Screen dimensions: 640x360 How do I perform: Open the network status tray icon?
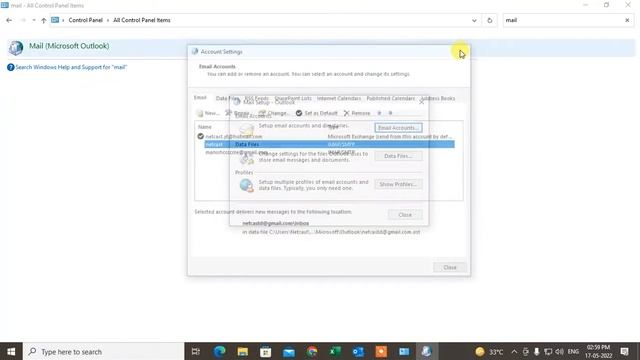point(548,351)
